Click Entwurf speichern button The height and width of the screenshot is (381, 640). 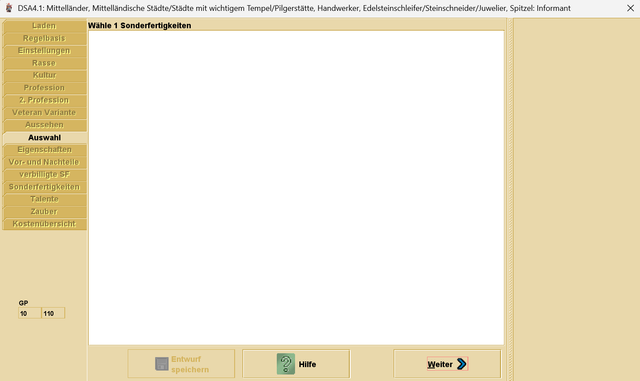click(181, 364)
